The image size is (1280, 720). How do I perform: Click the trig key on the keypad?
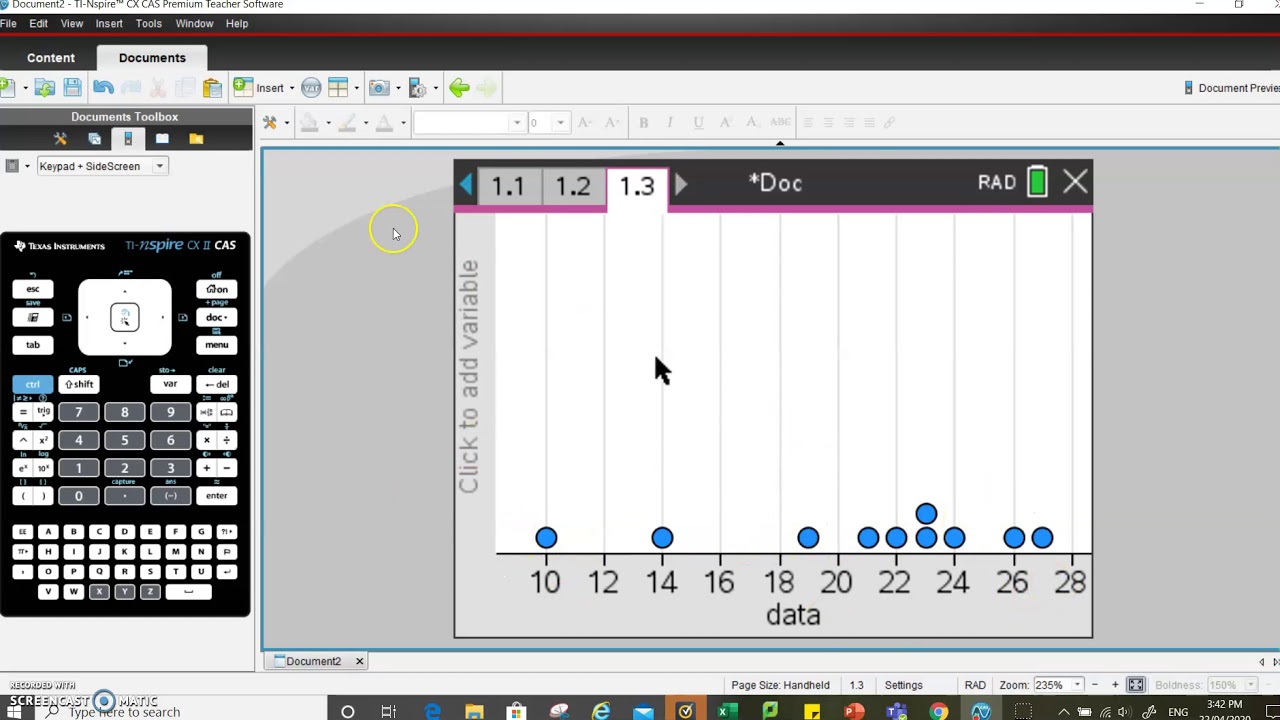click(43, 412)
